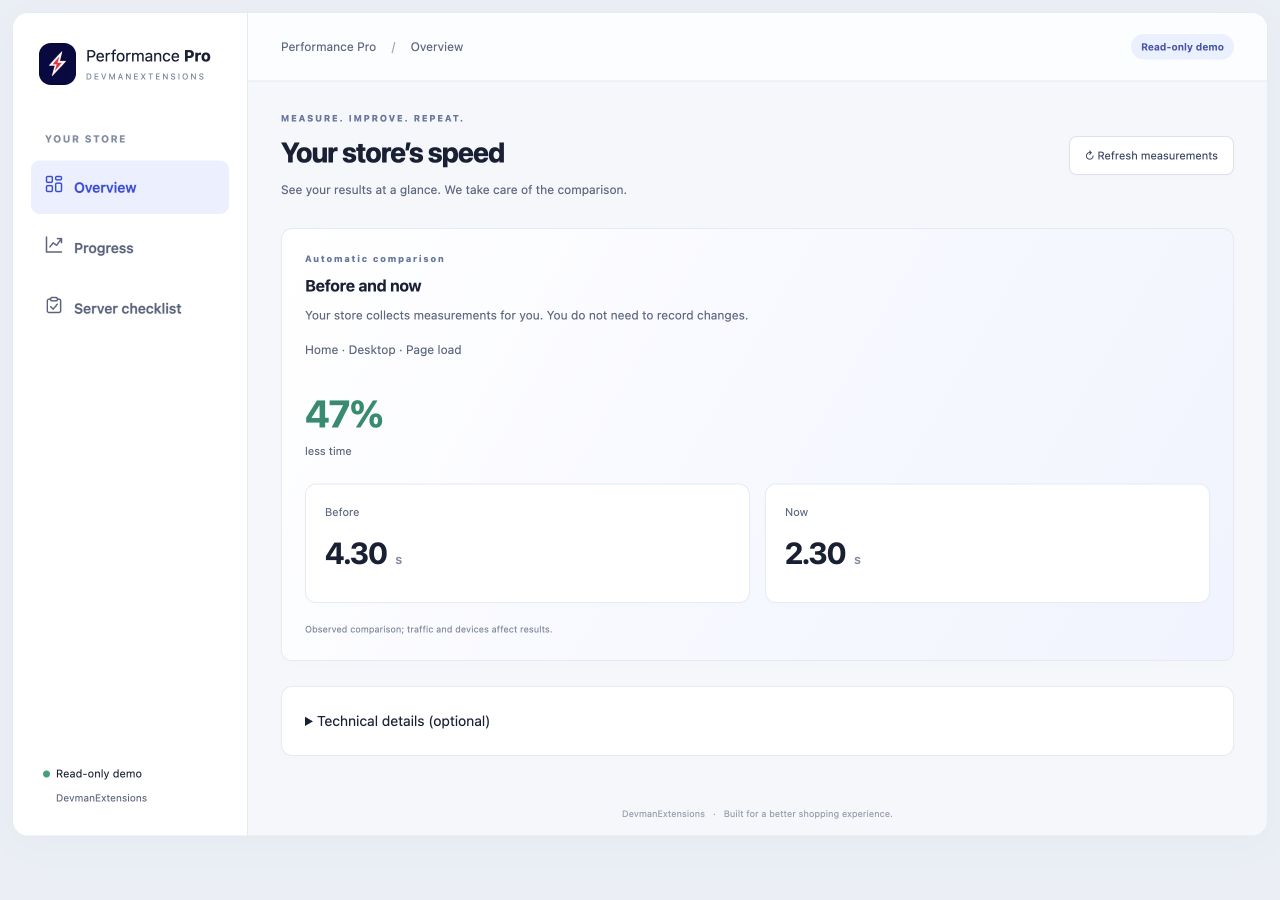This screenshot has height=900, width=1280.
Task: Click the 'less time' caption
Action: click(x=328, y=451)
